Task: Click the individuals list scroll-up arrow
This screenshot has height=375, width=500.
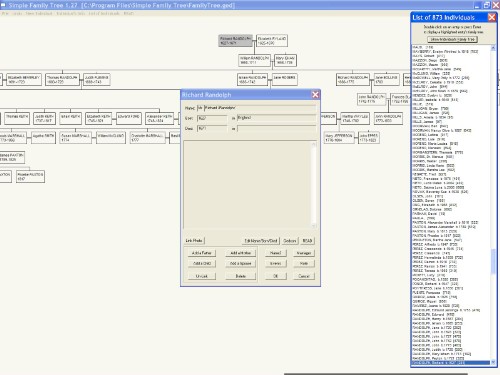Action: [x=493, y=48]
